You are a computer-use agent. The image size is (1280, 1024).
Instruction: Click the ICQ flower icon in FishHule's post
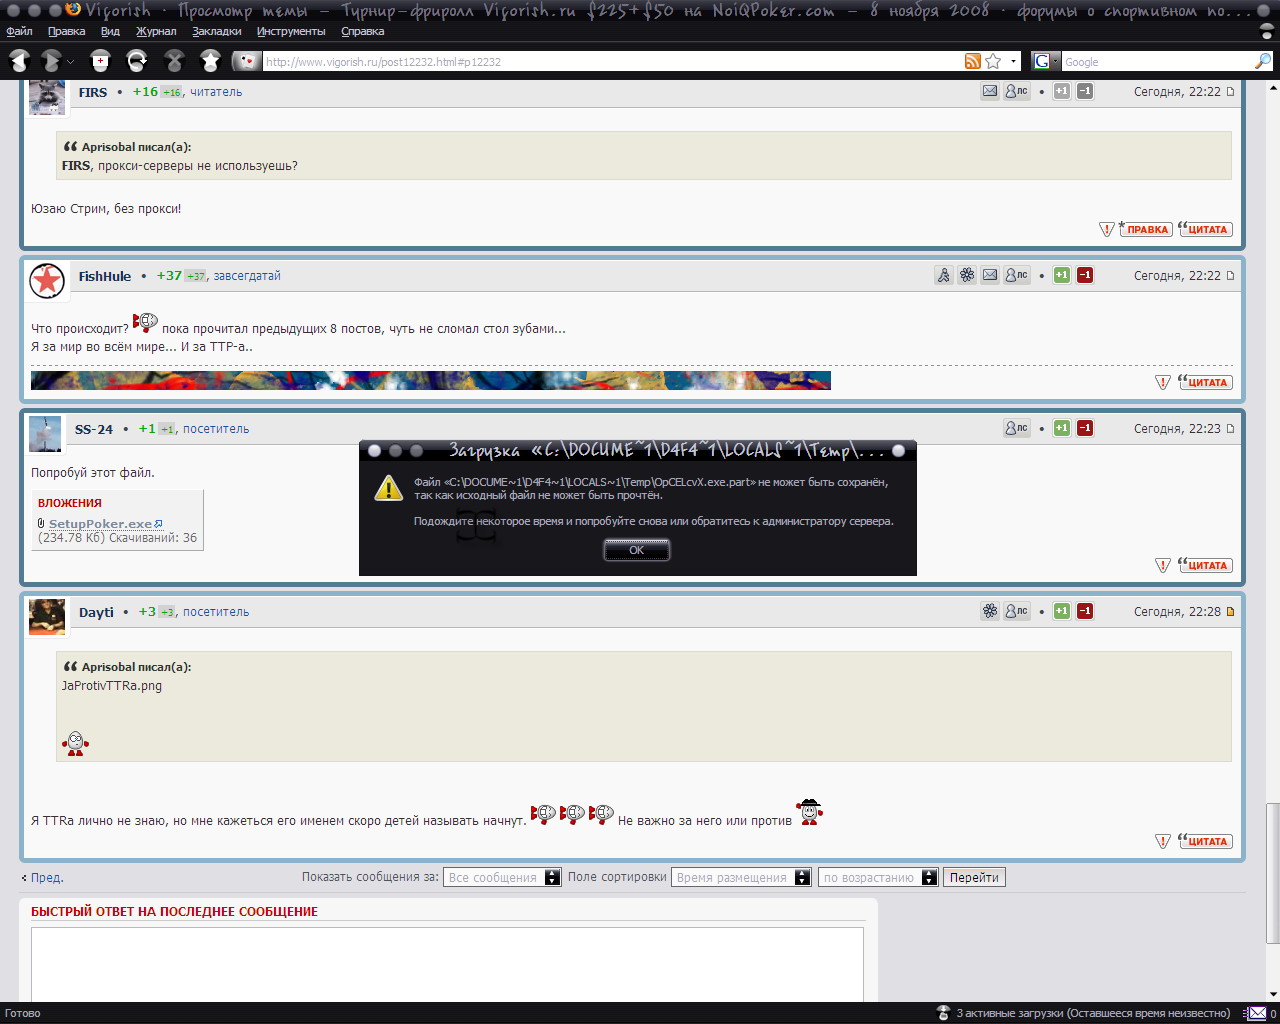point(967,275)
